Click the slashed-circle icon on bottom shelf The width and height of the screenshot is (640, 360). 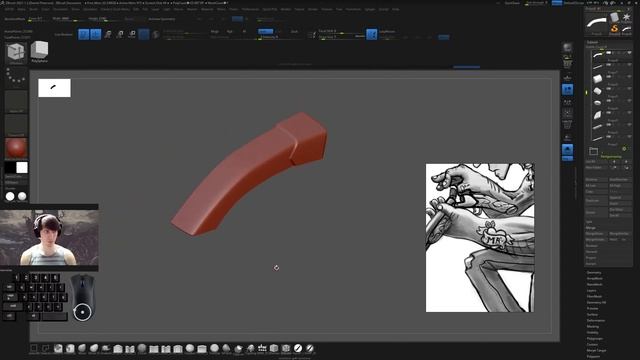[298, 348]
